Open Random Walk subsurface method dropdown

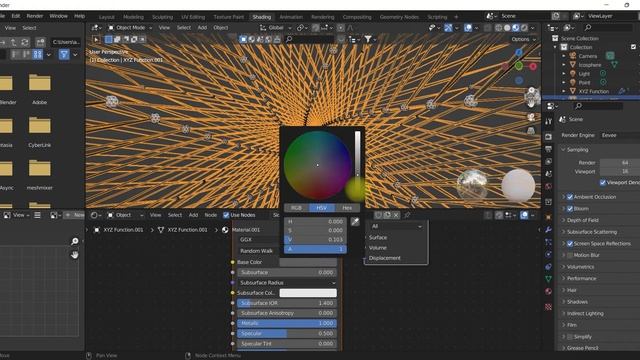[x=258, y=251]
